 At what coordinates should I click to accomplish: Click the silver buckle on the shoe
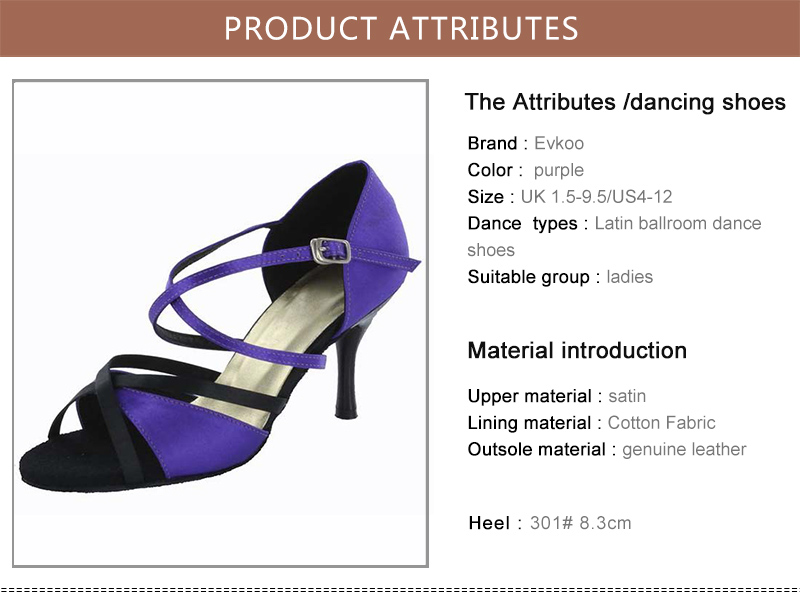tap(329, 250)
